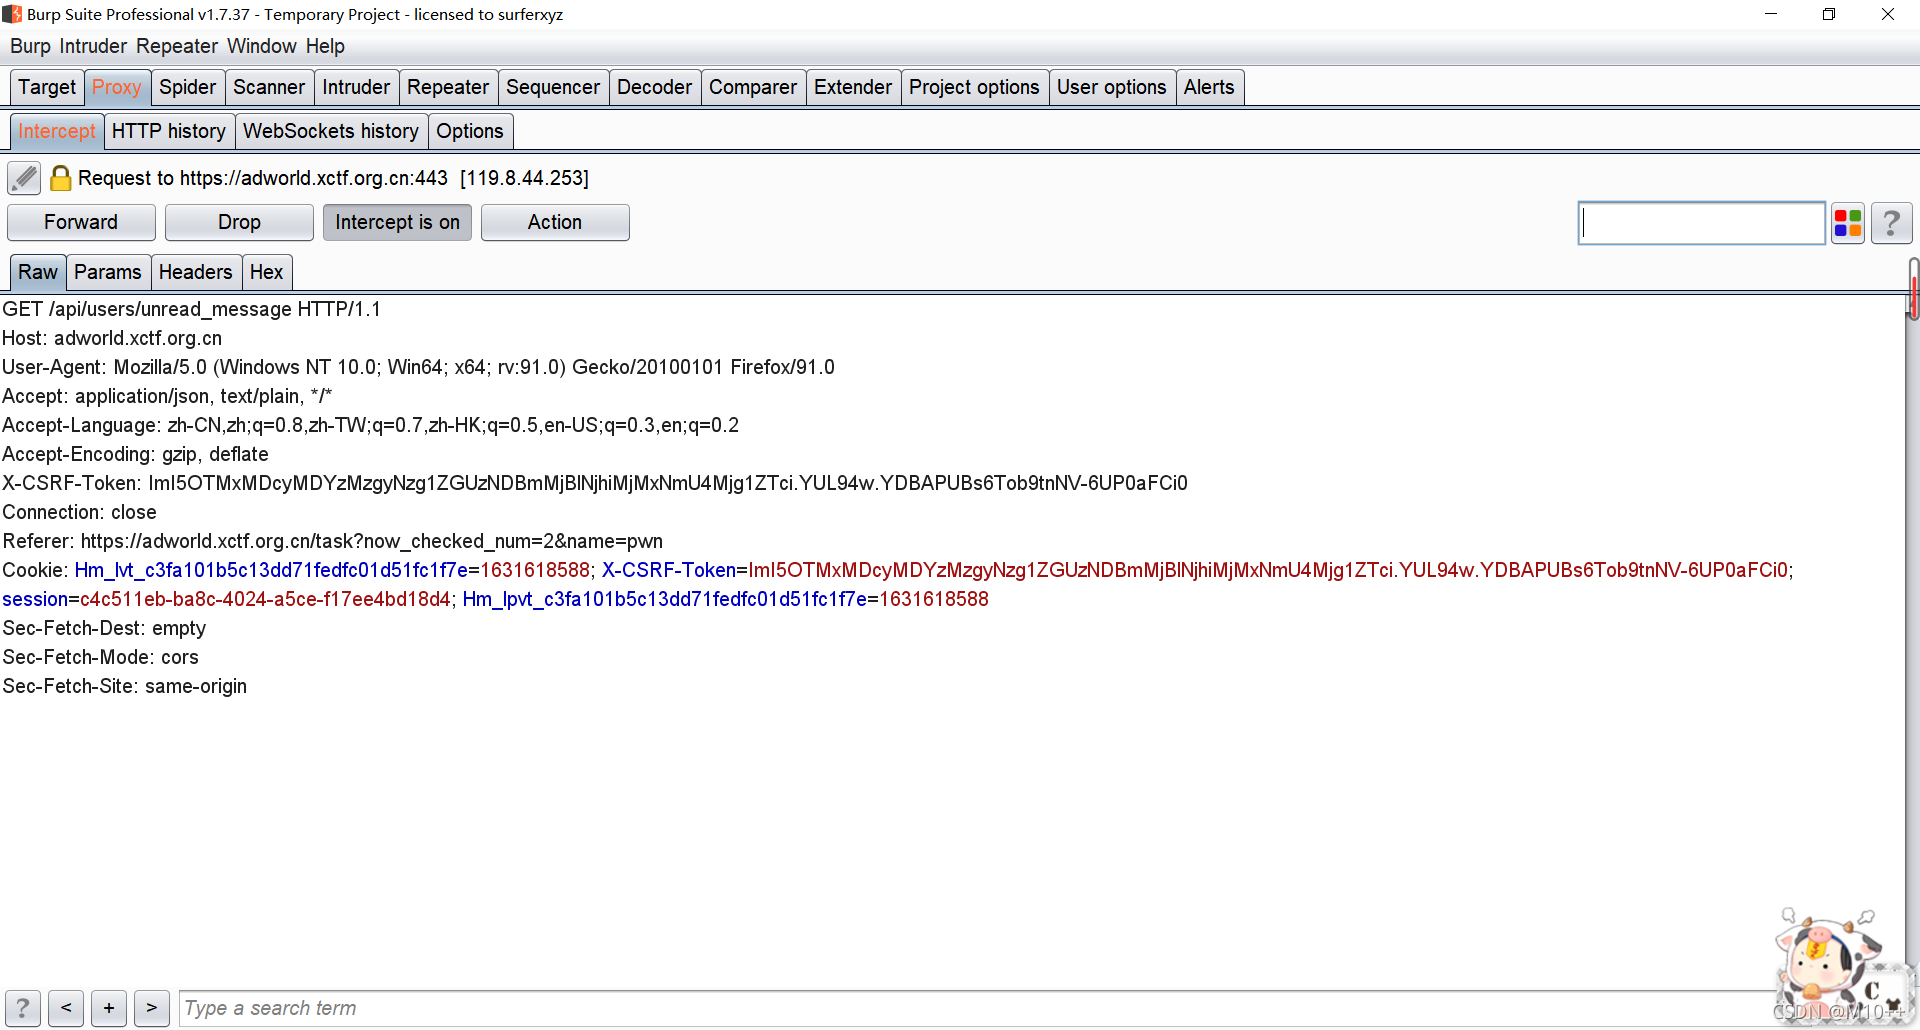This screenshot has width=1920, height=1030.
Task: Switch to the Hex view tab
Action: coord(267,272)
